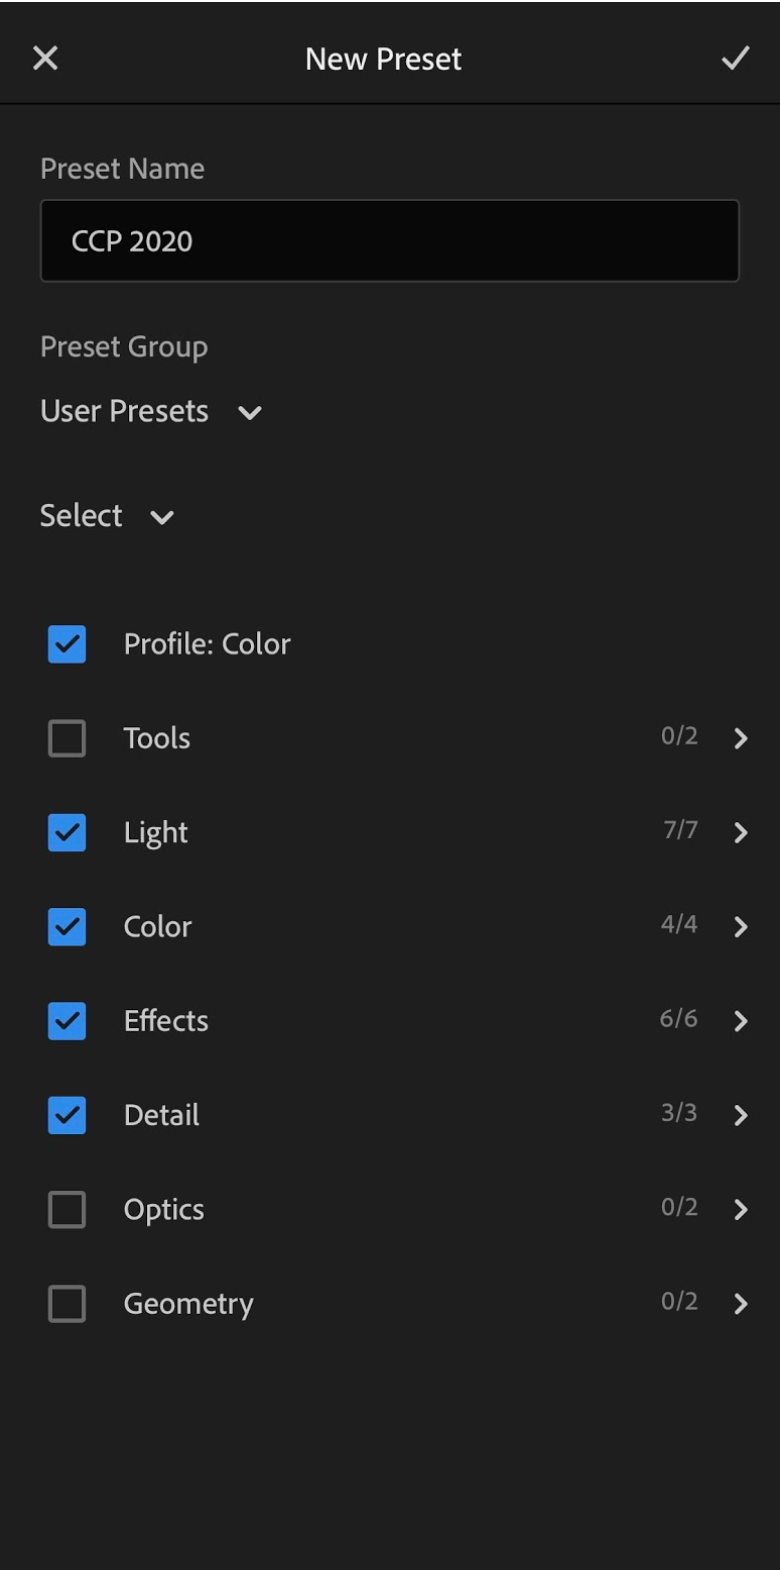Image resolution: width=780 pixels, height=1570 pixels.
Task: Open Optics sub-options chevron arrow
Action: (741, 1210)
